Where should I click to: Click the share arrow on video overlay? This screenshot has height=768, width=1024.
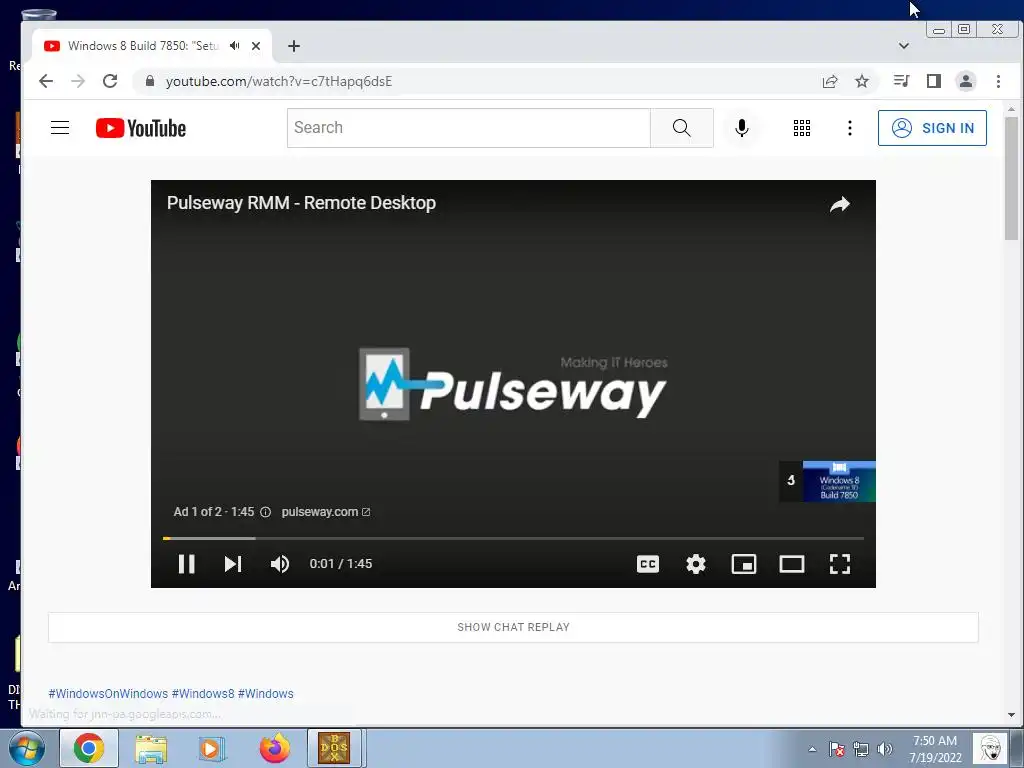pos(840,205)
